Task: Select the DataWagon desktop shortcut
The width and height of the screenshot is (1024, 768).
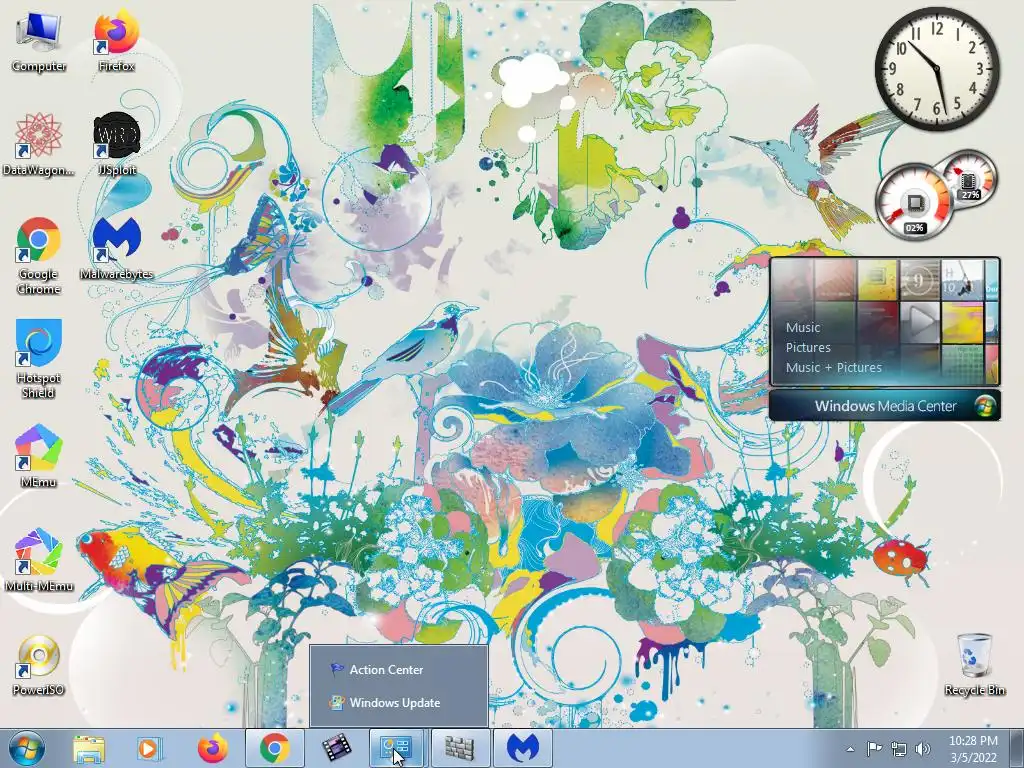Action: coord(38,144)
